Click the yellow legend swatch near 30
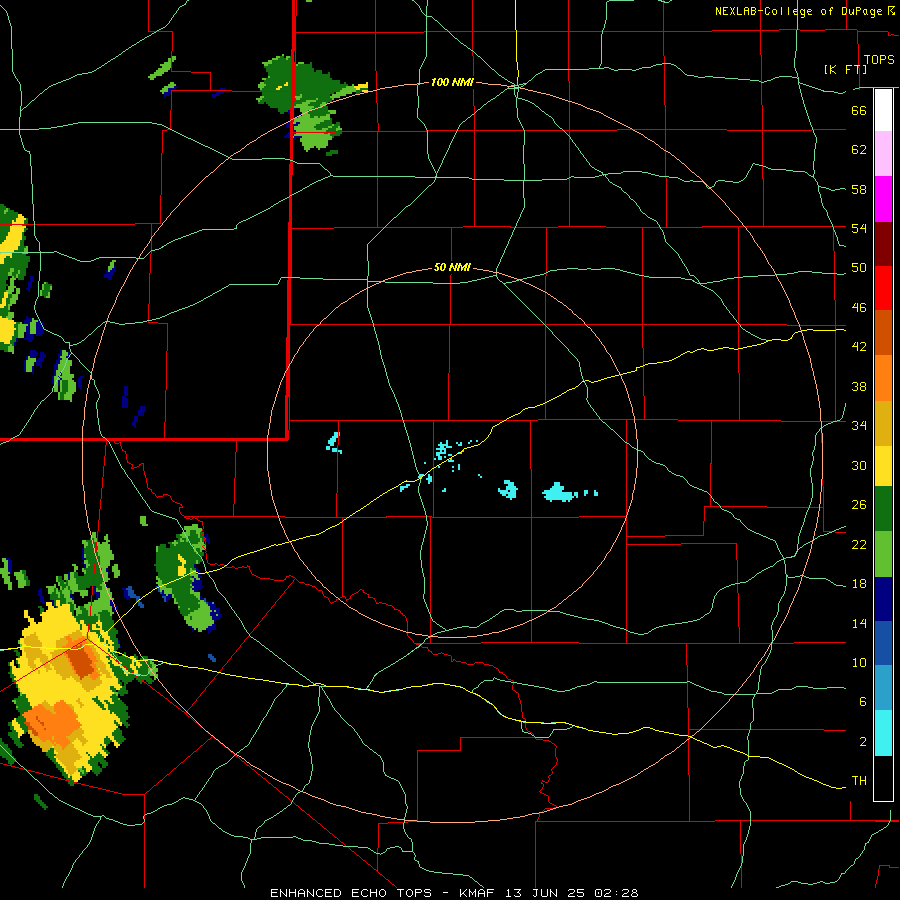This screenshot has height=900, width=900. (883, 465)
